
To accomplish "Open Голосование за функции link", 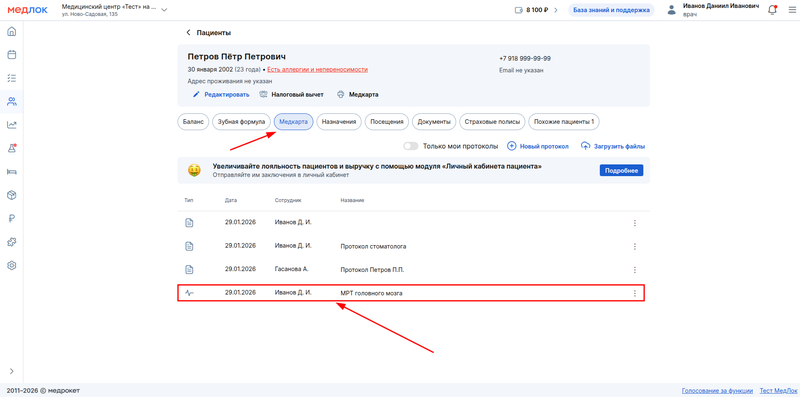I will (x=717, y=391).
